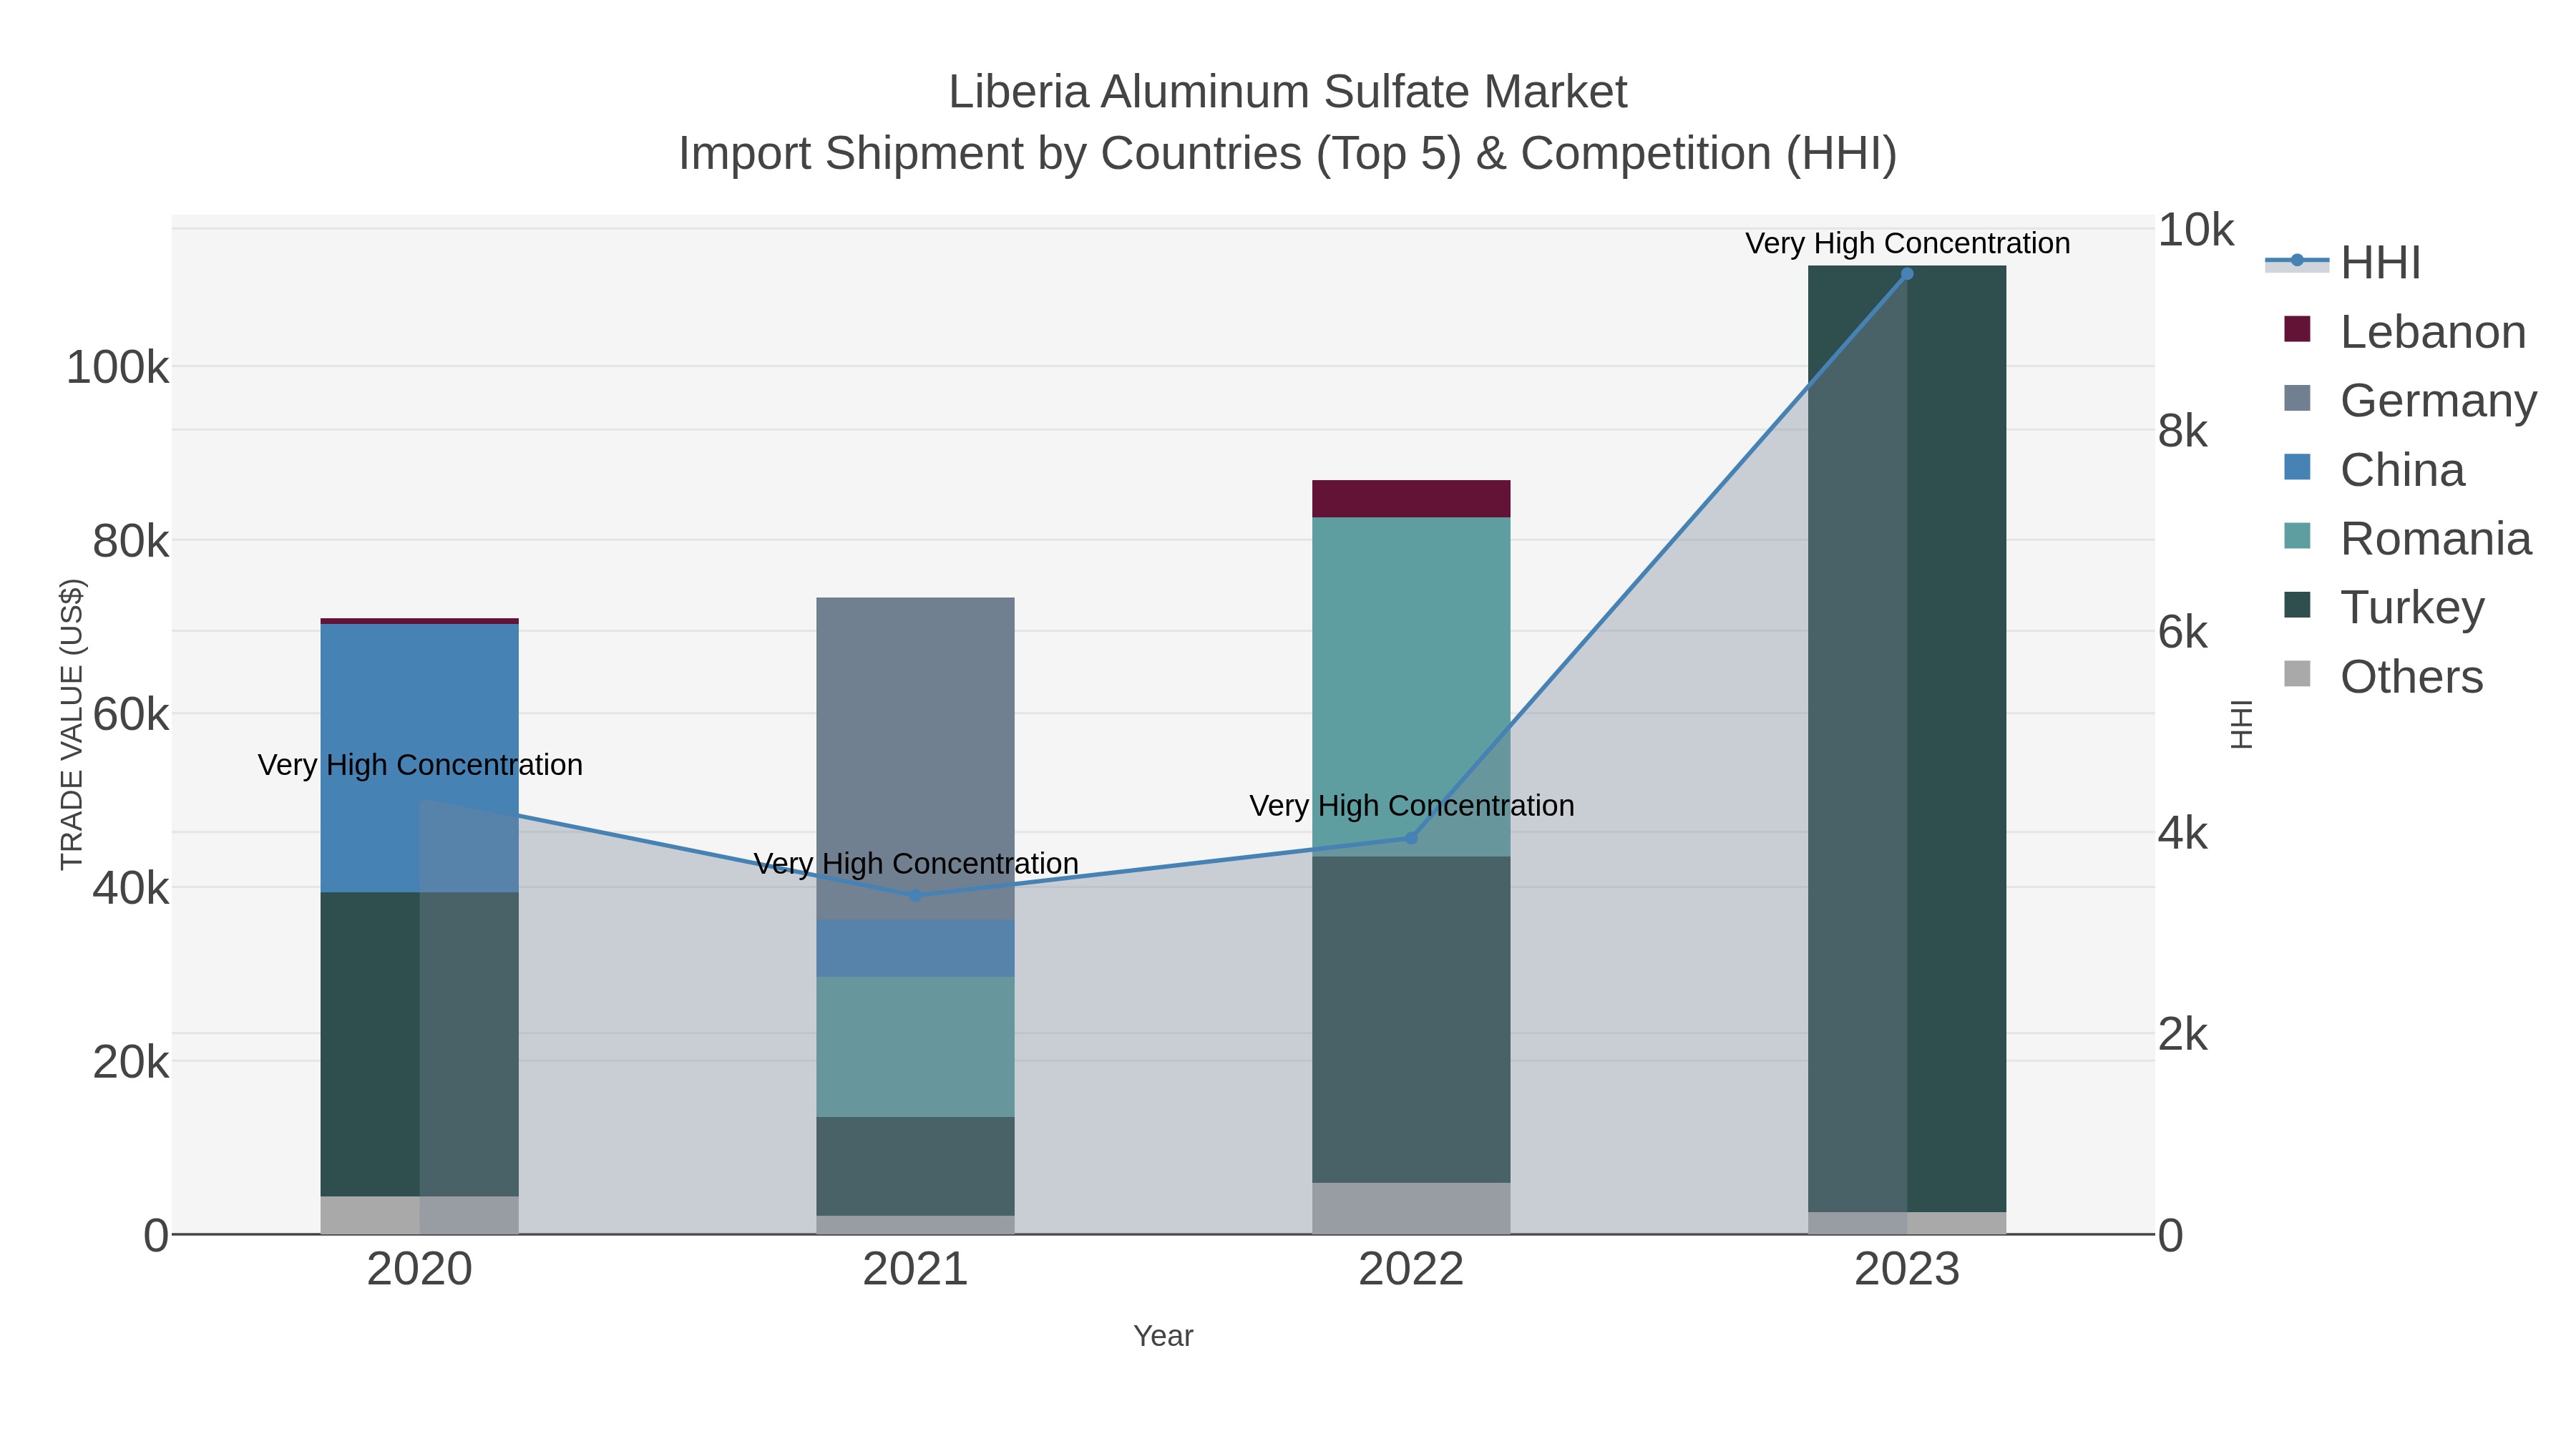Click the 'Very High Concentration' label for 2023

coord(1907,243)
